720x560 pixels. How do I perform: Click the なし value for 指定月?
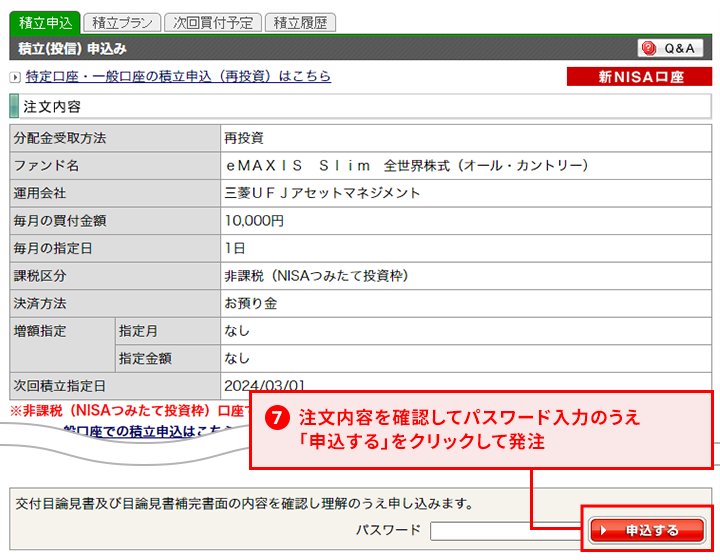tap(236, 331)
